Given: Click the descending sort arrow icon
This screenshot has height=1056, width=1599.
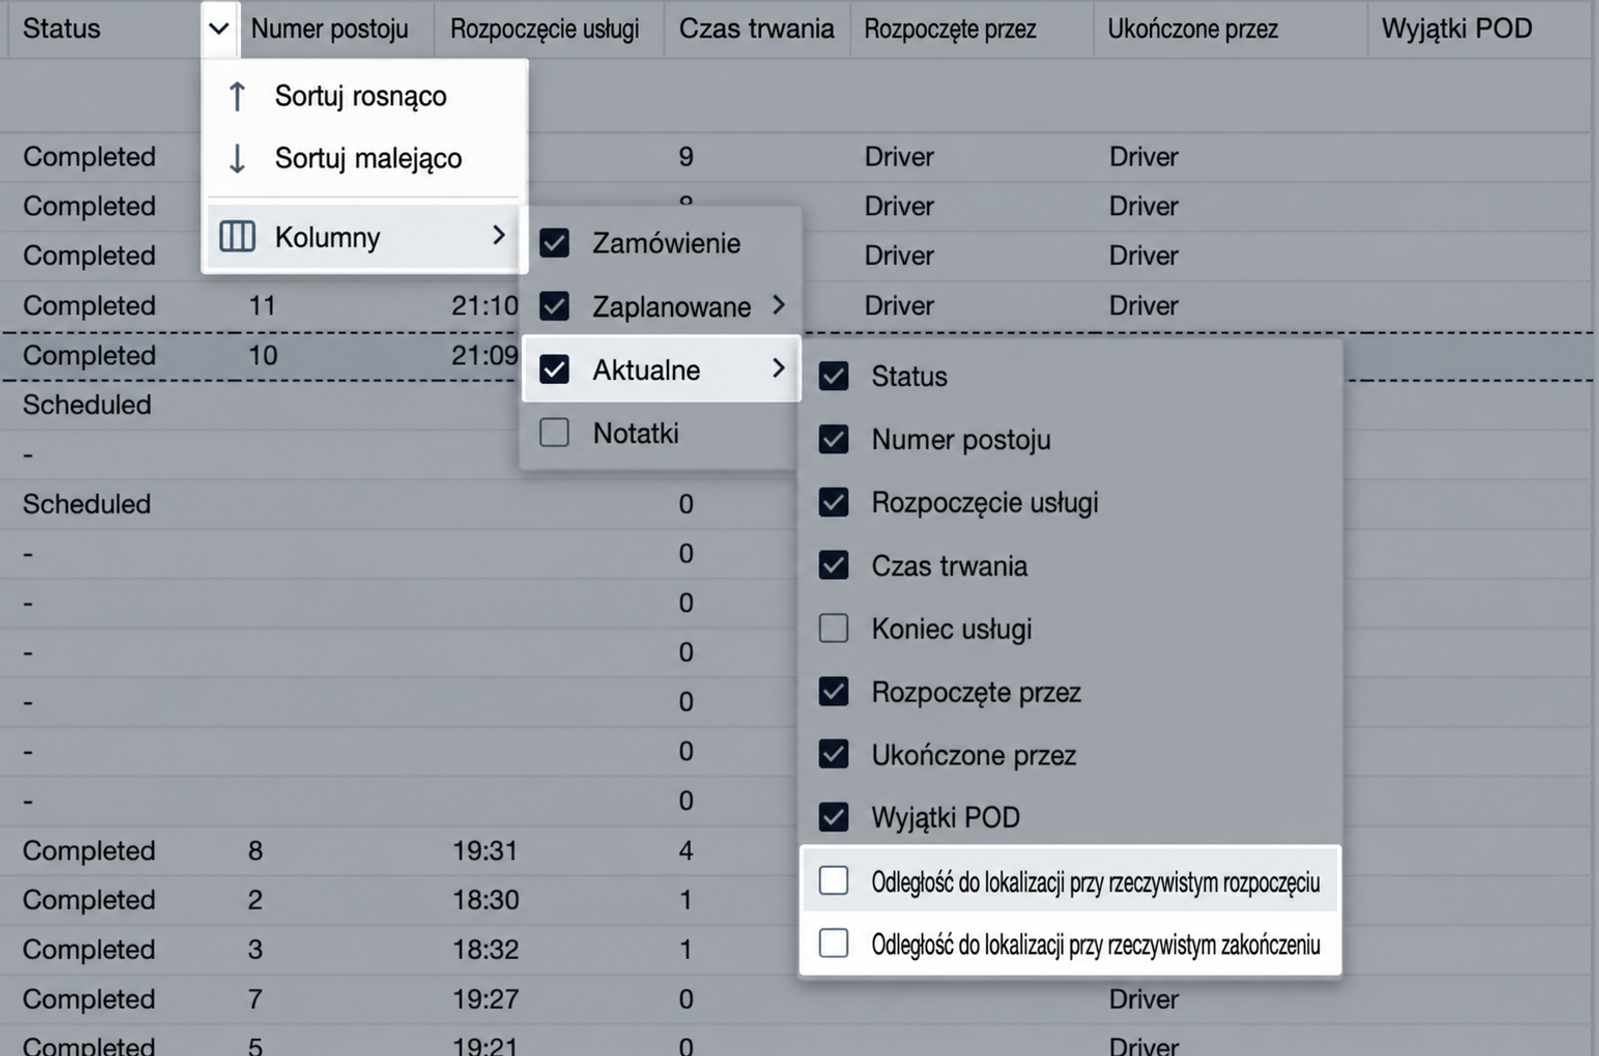Looking at the screenshot, I should [x=237, y=158].
